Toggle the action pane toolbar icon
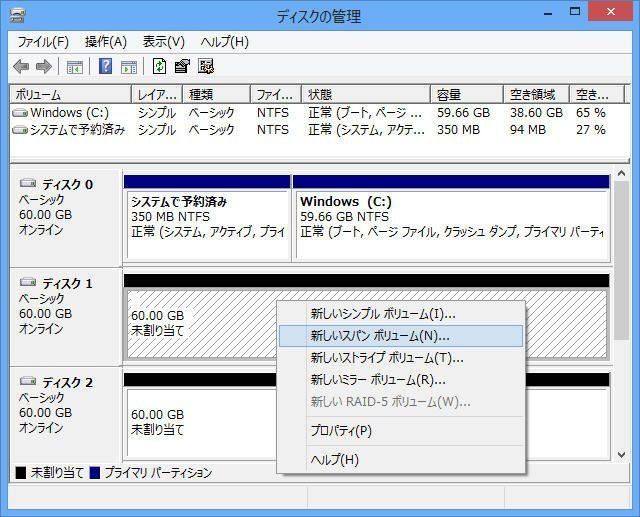 coord(128,67)
